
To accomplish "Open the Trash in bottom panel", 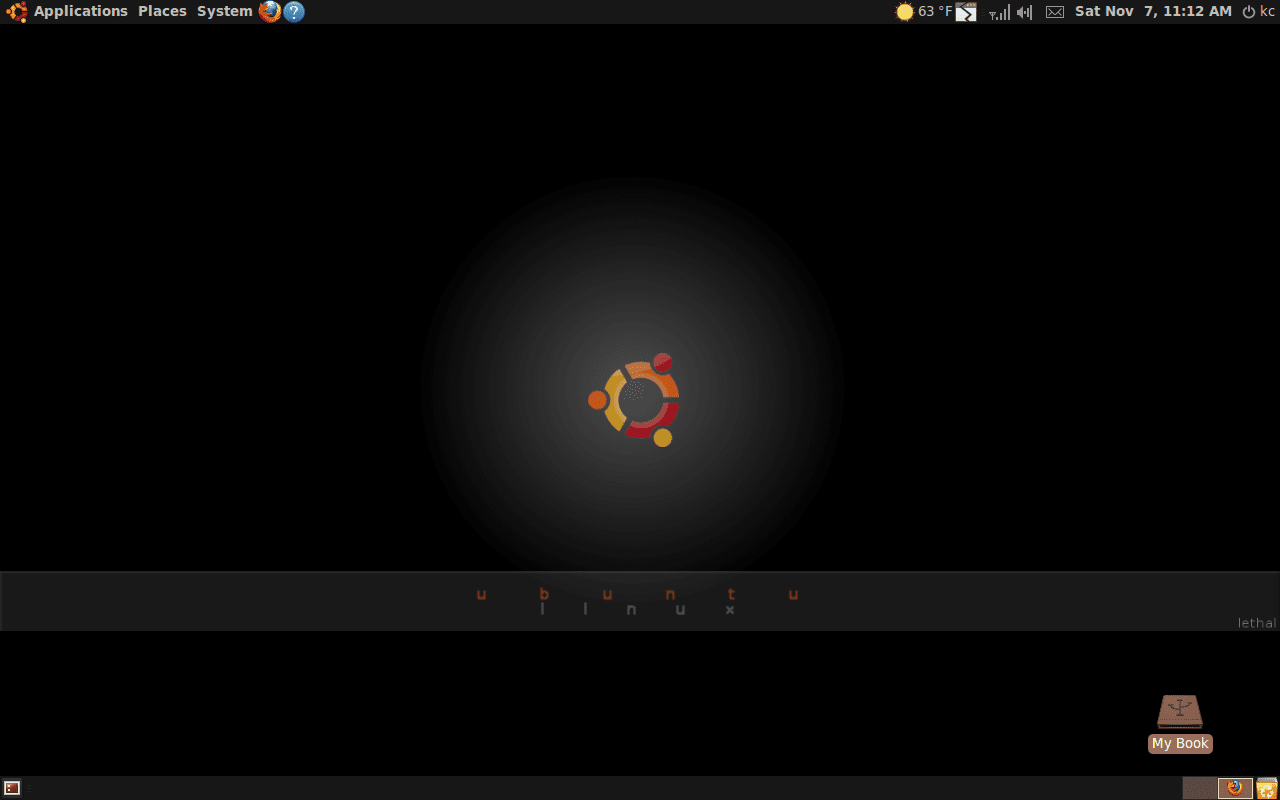I will 1267,788.
